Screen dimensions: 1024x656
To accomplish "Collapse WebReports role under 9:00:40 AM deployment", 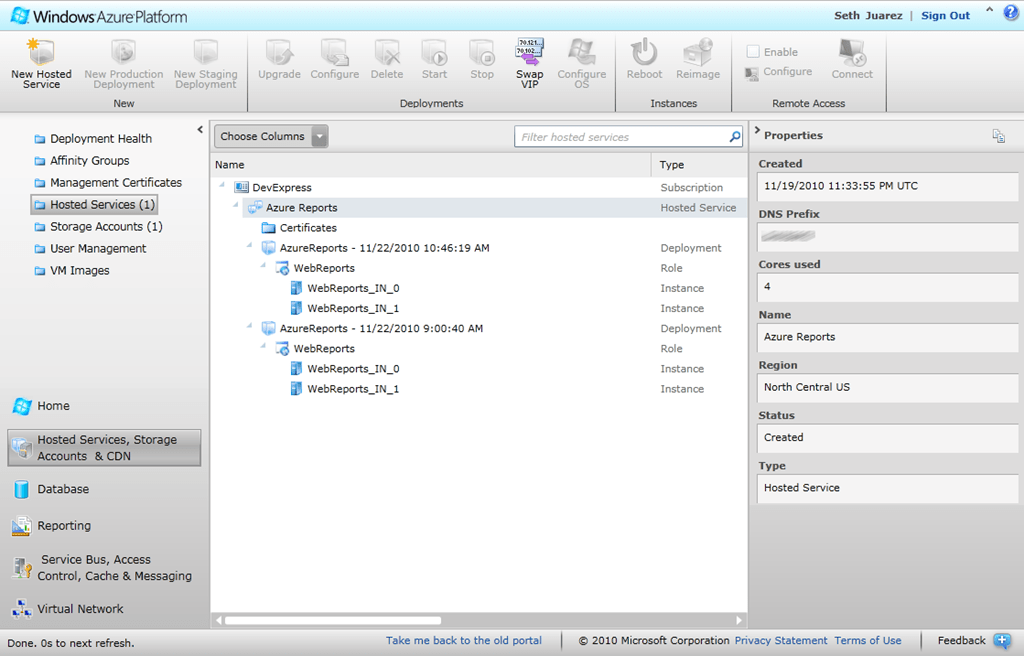I will tap(263, 346).
